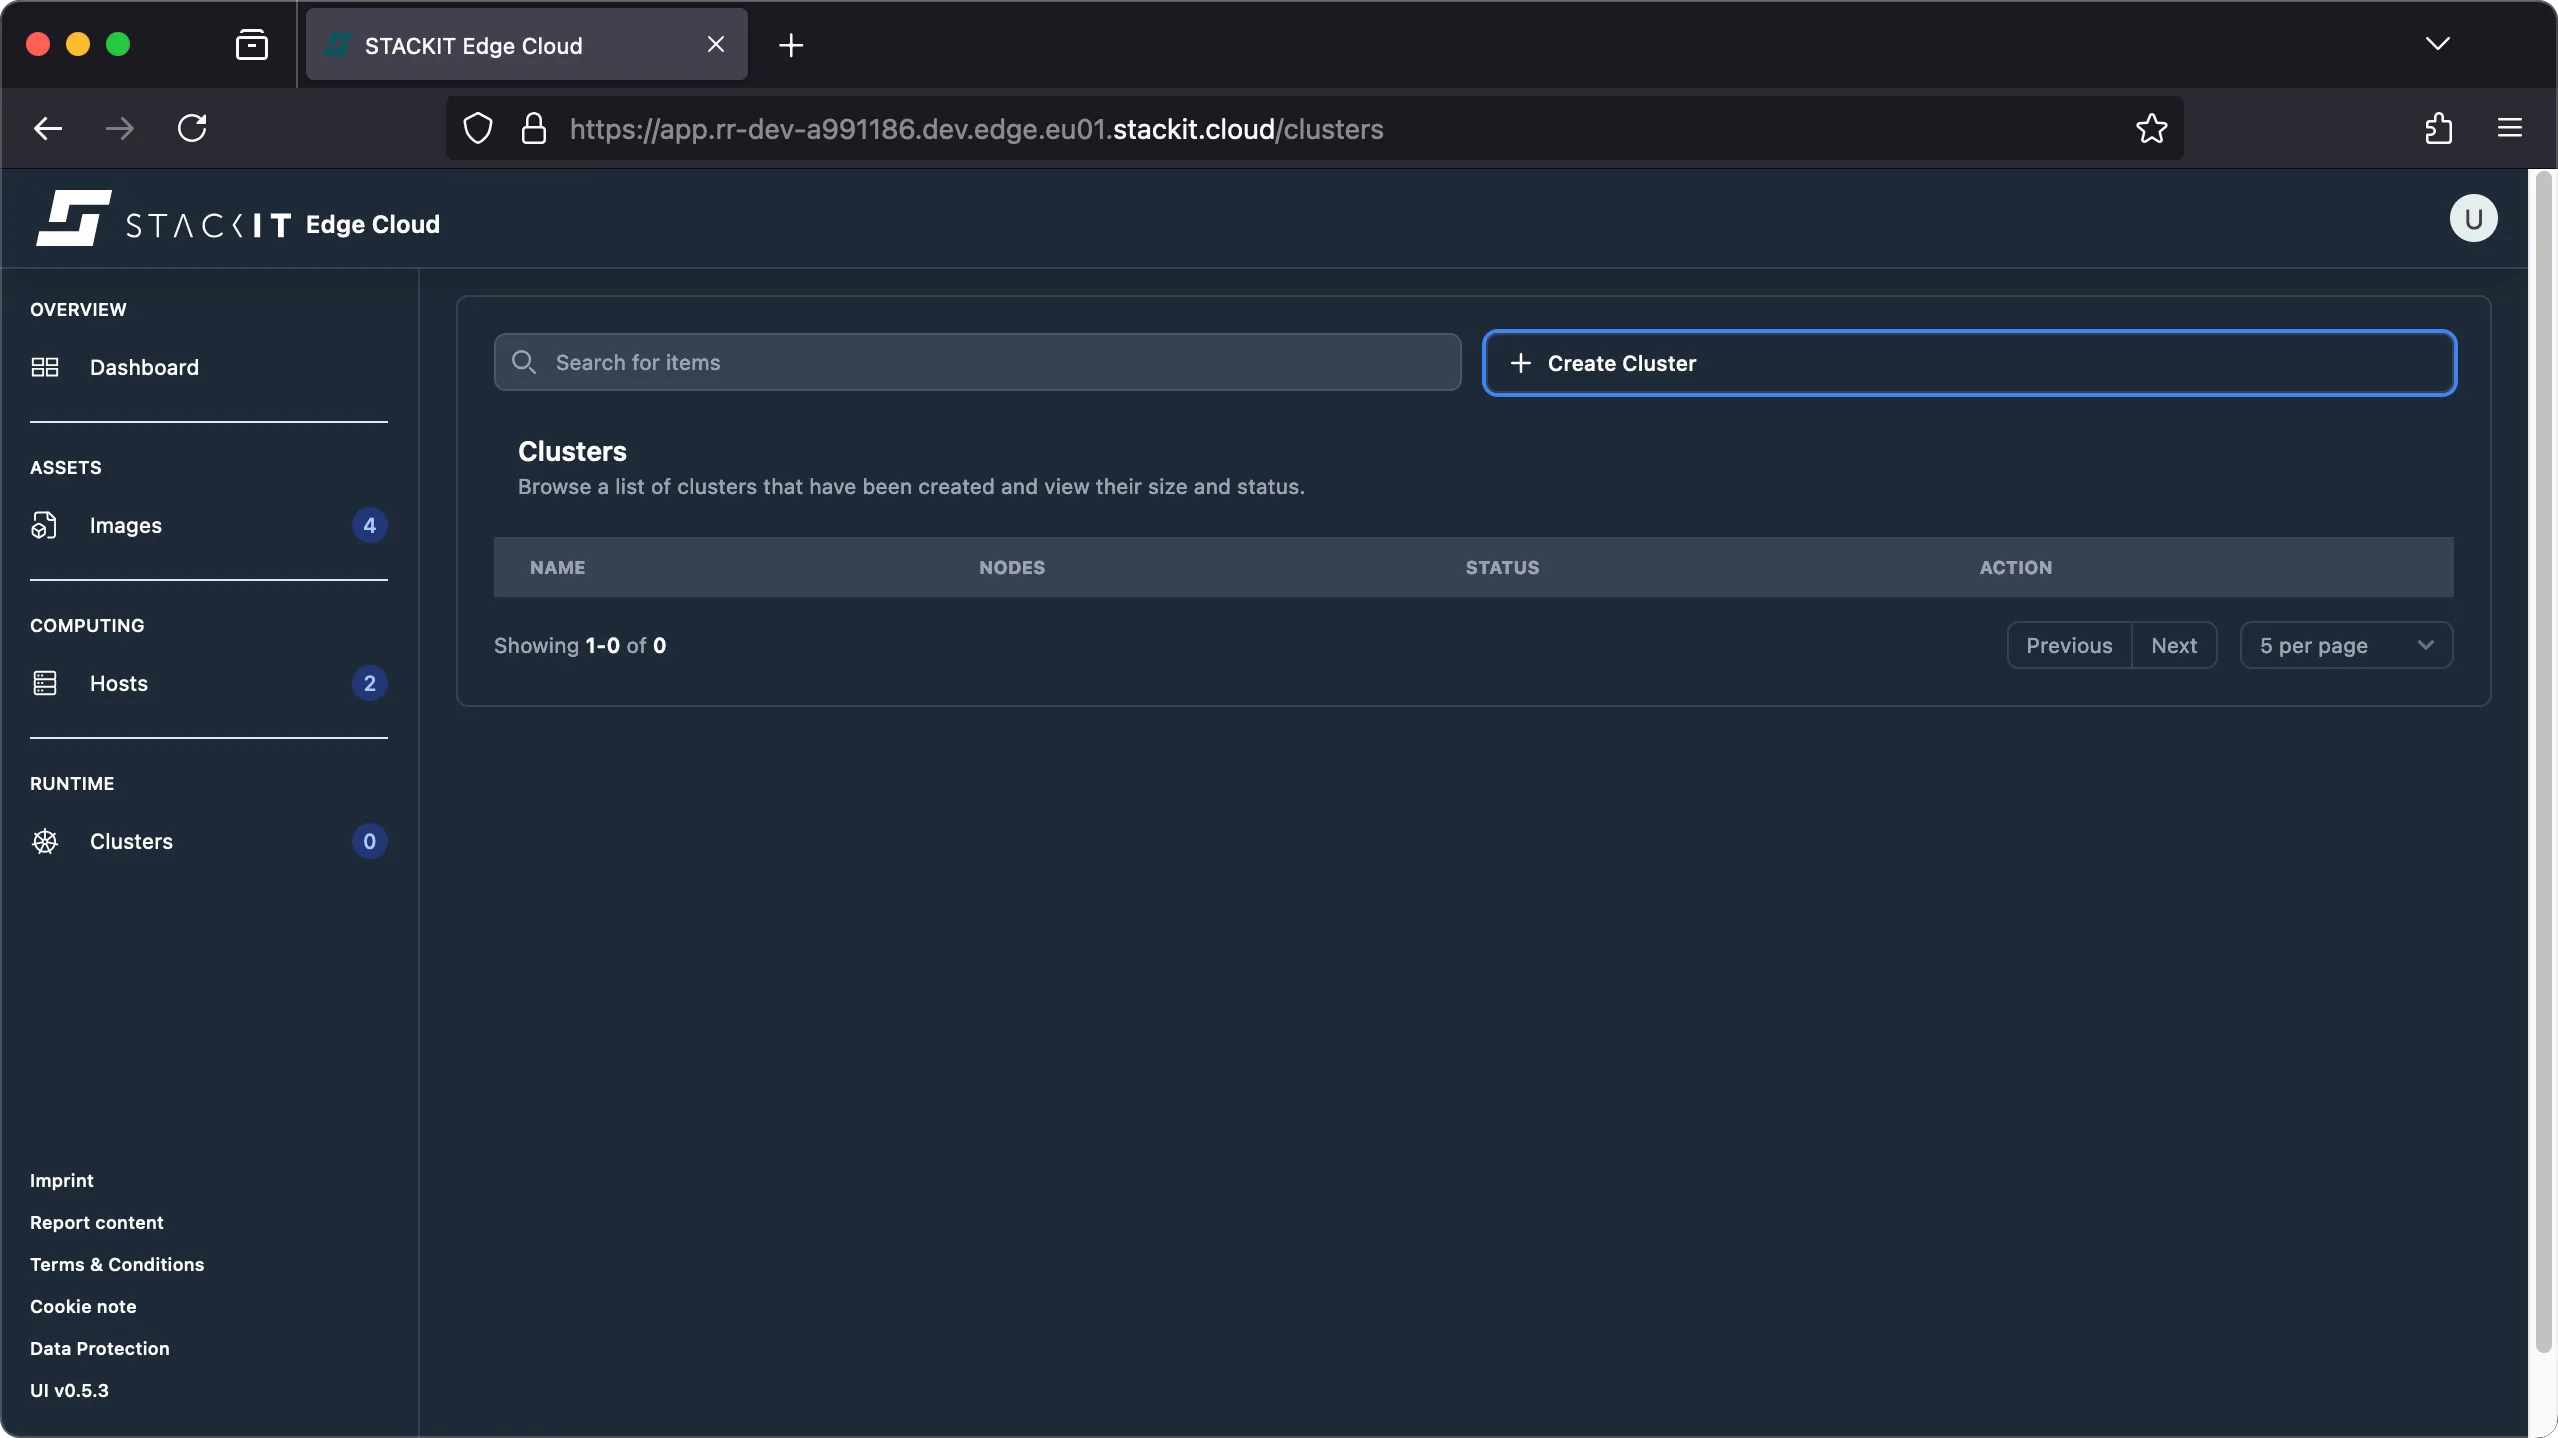Click the page reload icon
2558x1438 pixels.
[193, 128]
